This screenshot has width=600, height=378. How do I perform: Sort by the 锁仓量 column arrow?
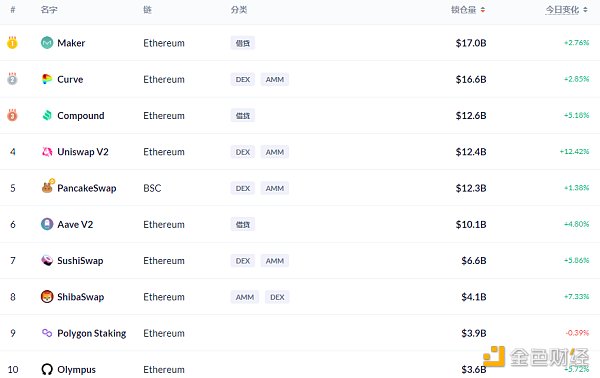(483, 10)
